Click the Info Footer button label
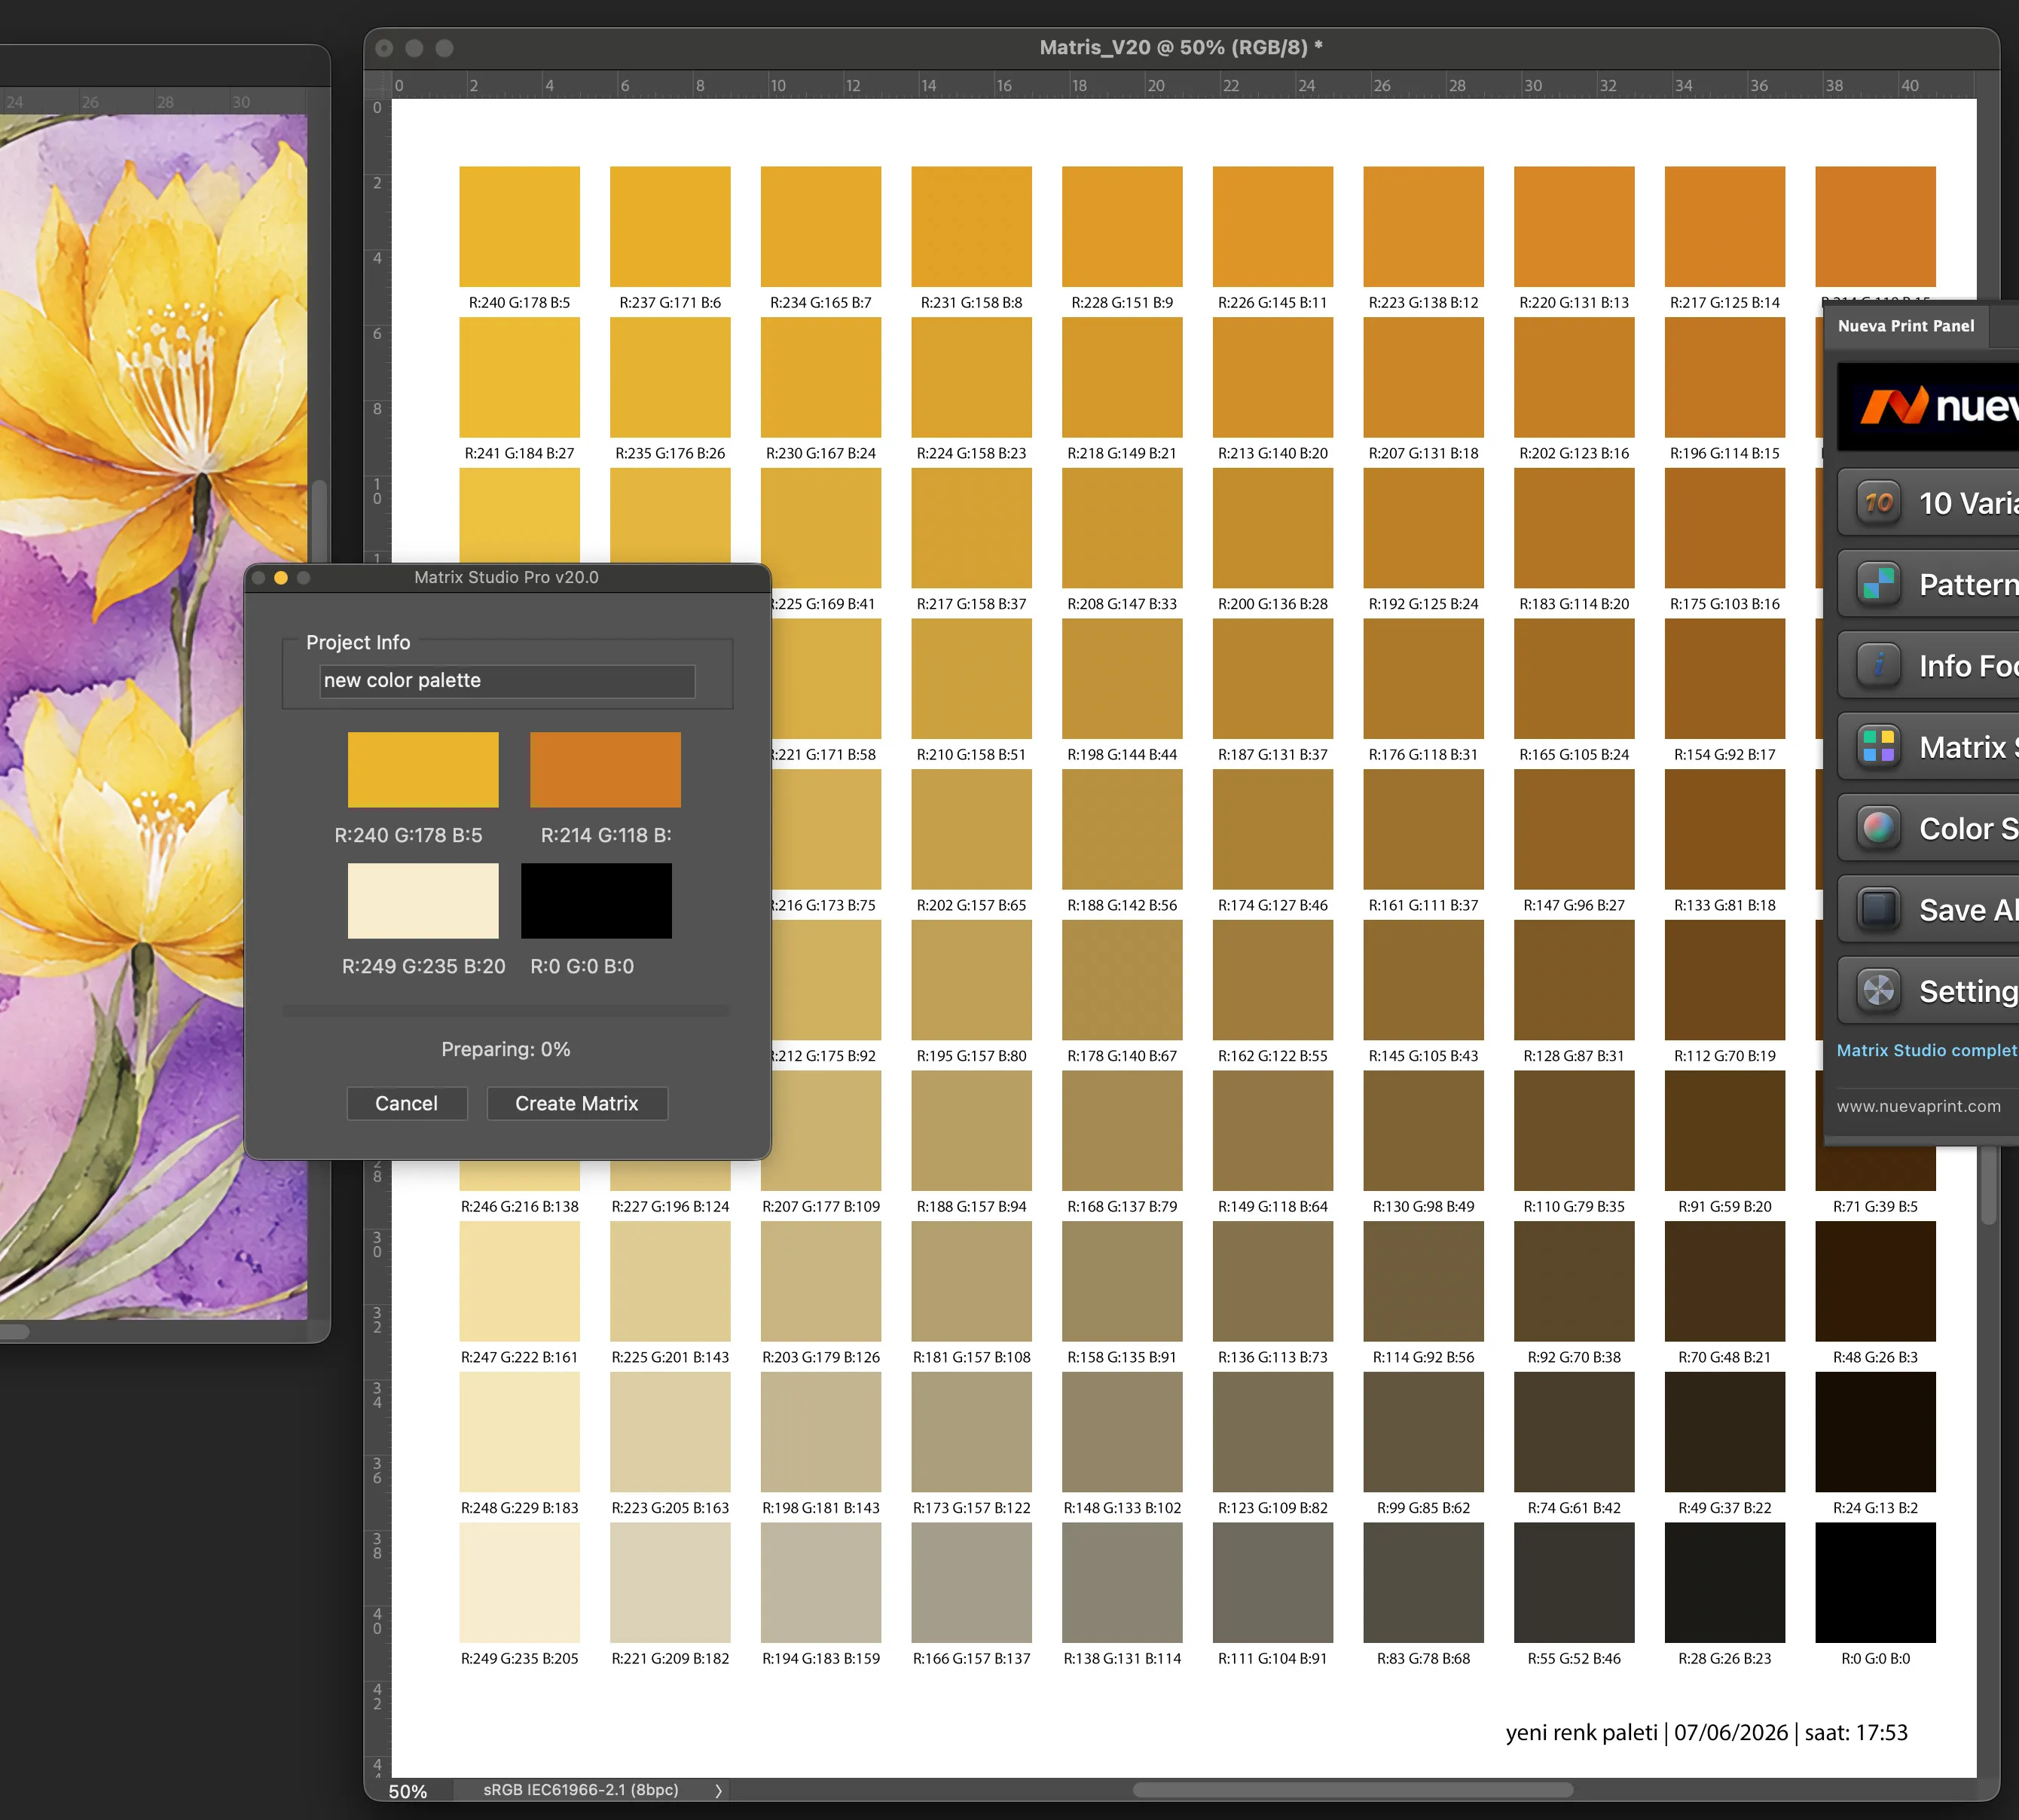2019x1820 pixels. pos(1968,666)
